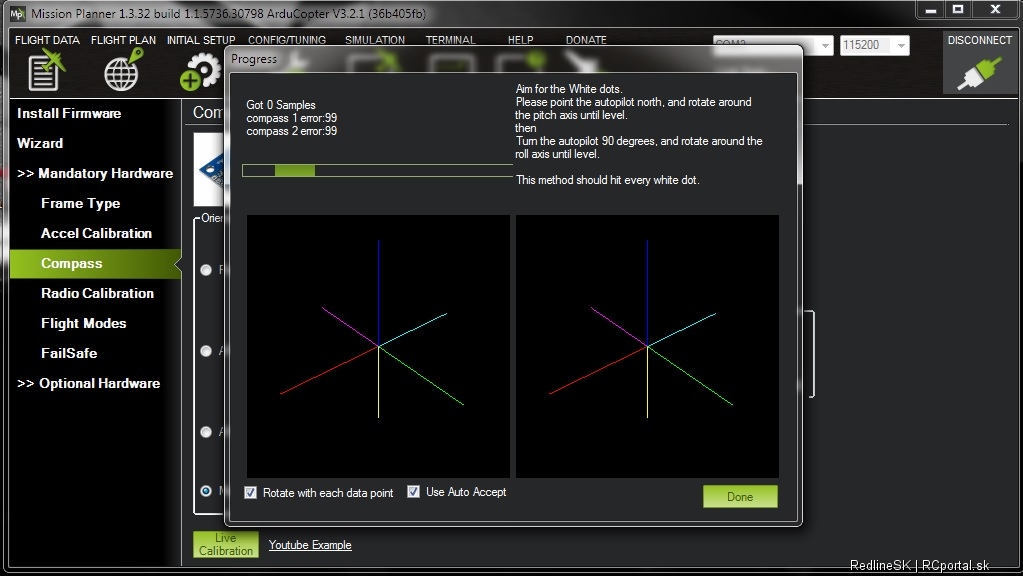The width and height of the screenshot is (1023, 576).
Task: Click 'This method should hit every white dot.'
Action: pos(607,180)
